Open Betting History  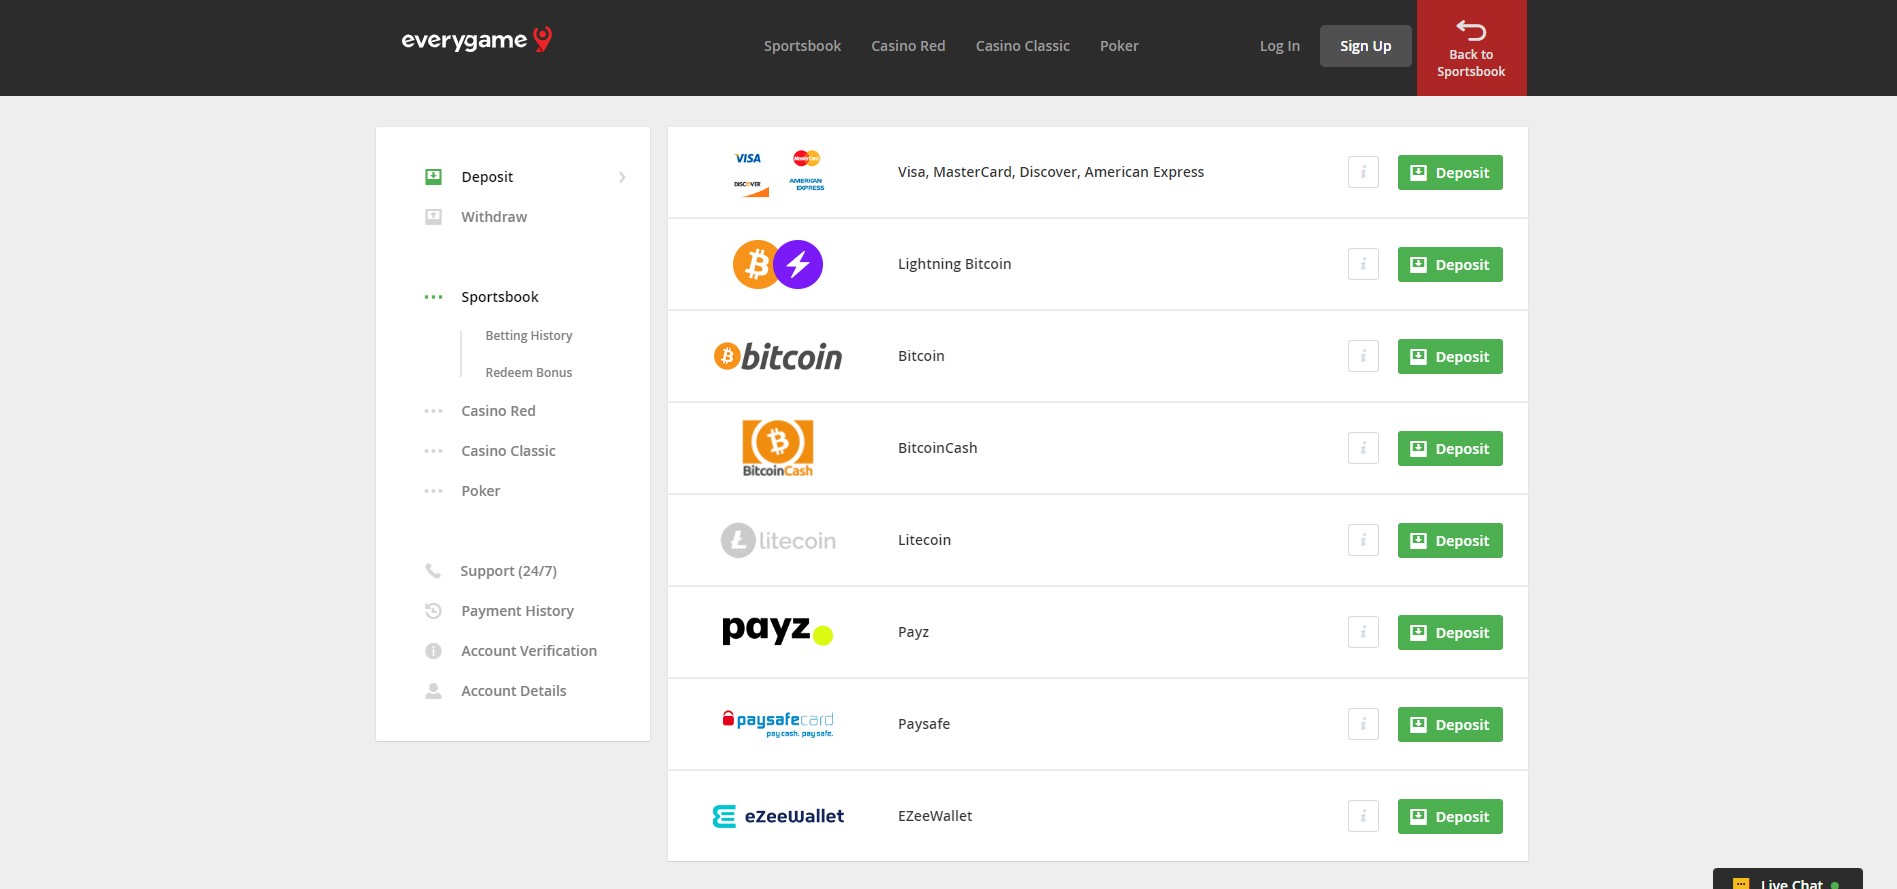529,336
